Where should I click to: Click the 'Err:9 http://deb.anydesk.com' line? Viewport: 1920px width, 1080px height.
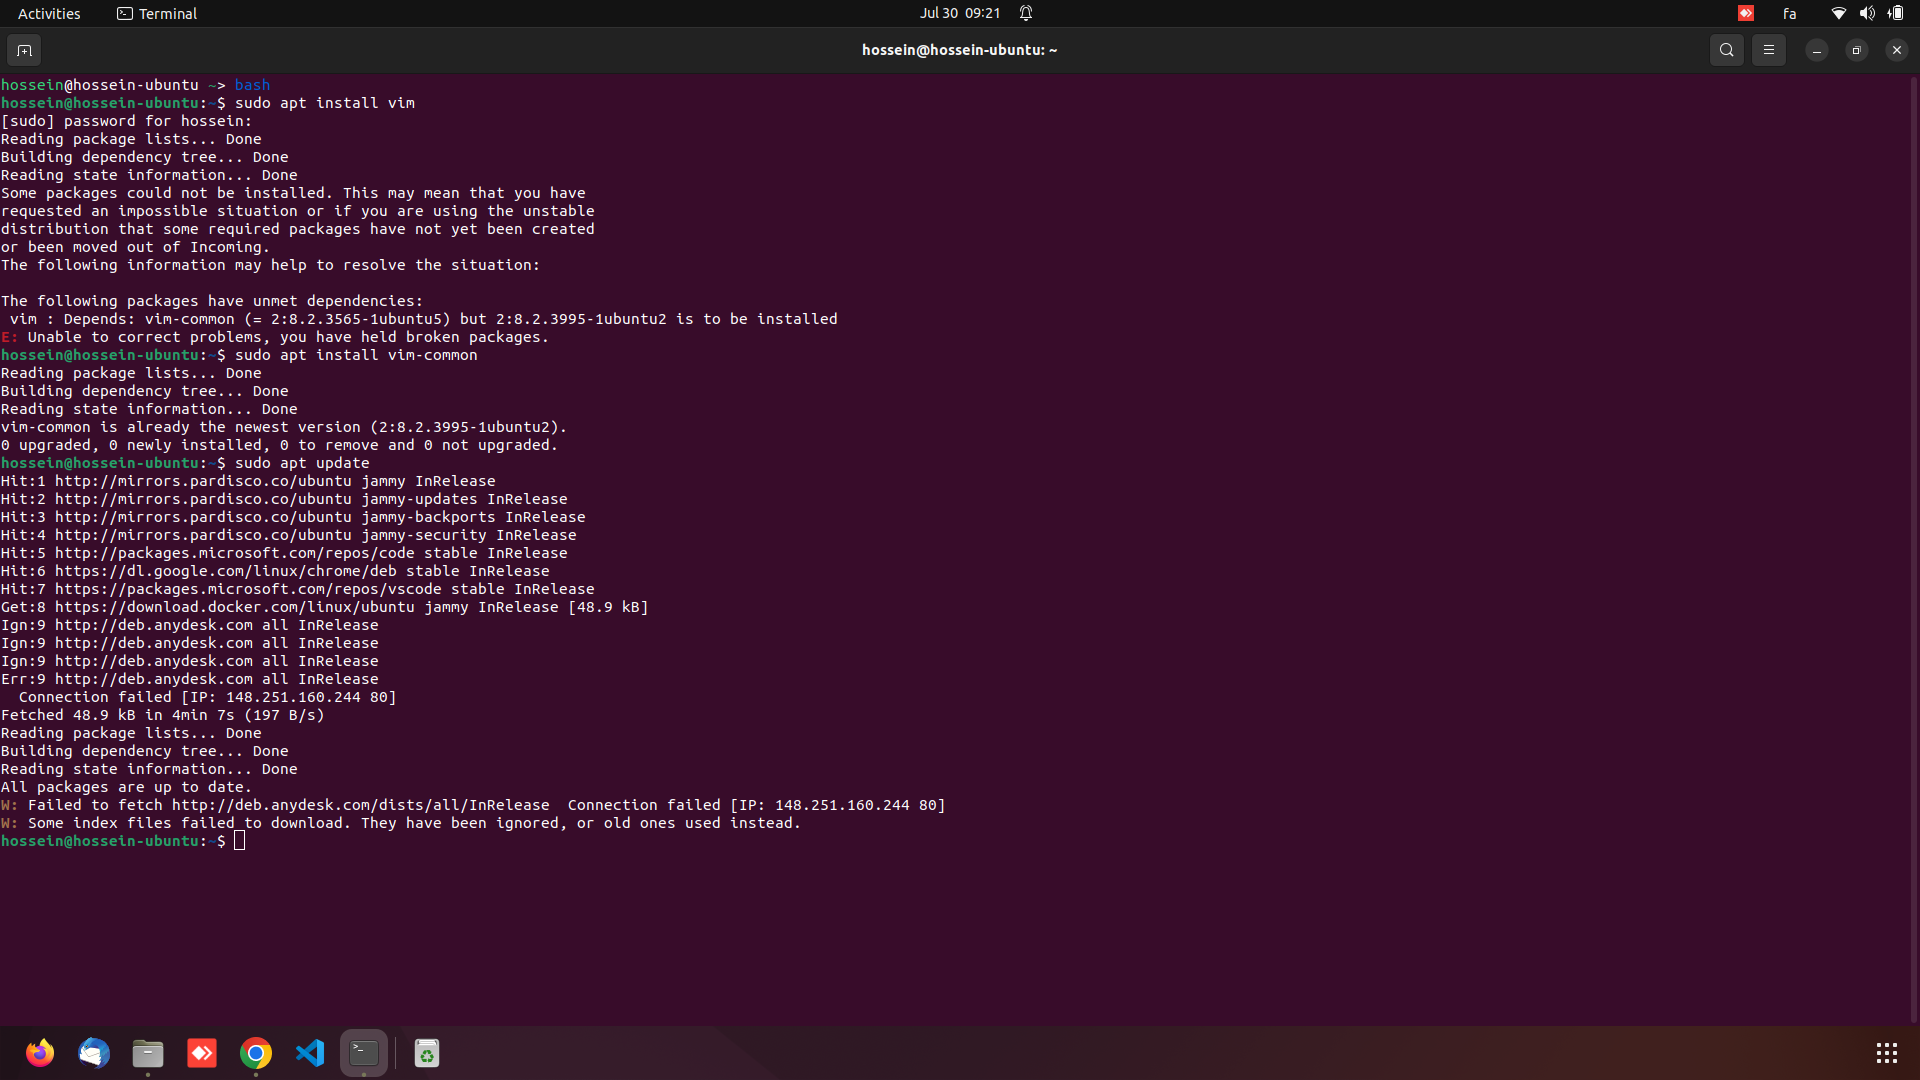(190, 679)
